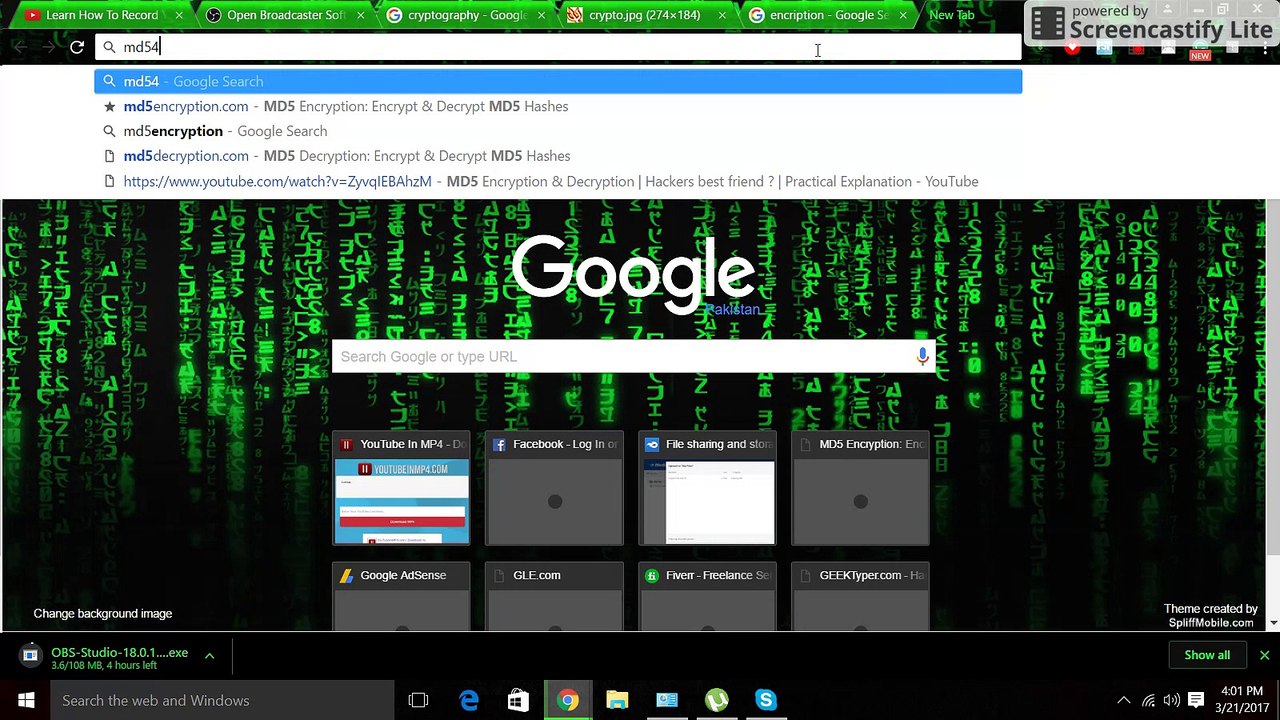Choose md5encryption.com bookmarked suggestion
Image resolution: width=1280 pixels, height=720 pixels.
(x=558, y=106)
